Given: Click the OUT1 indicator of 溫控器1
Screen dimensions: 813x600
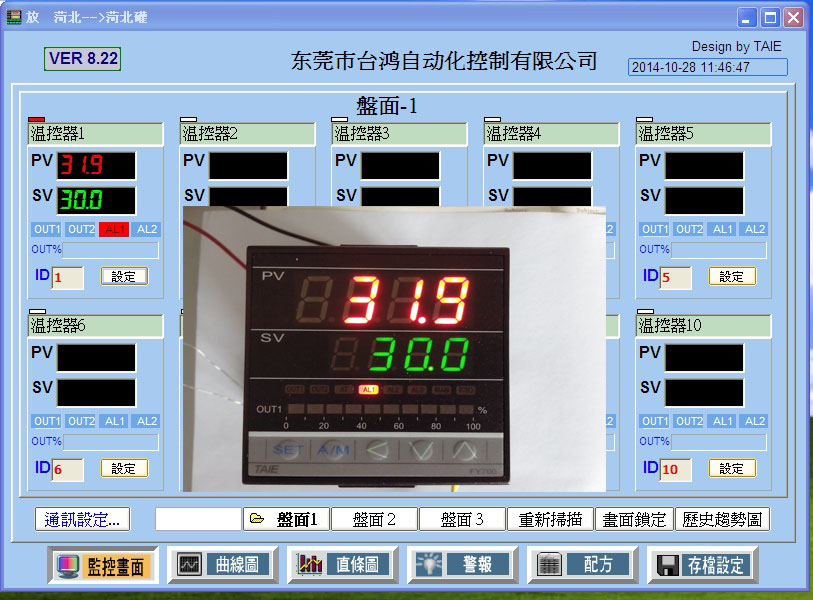Looking at the screenshot, I should click(47, 229).
